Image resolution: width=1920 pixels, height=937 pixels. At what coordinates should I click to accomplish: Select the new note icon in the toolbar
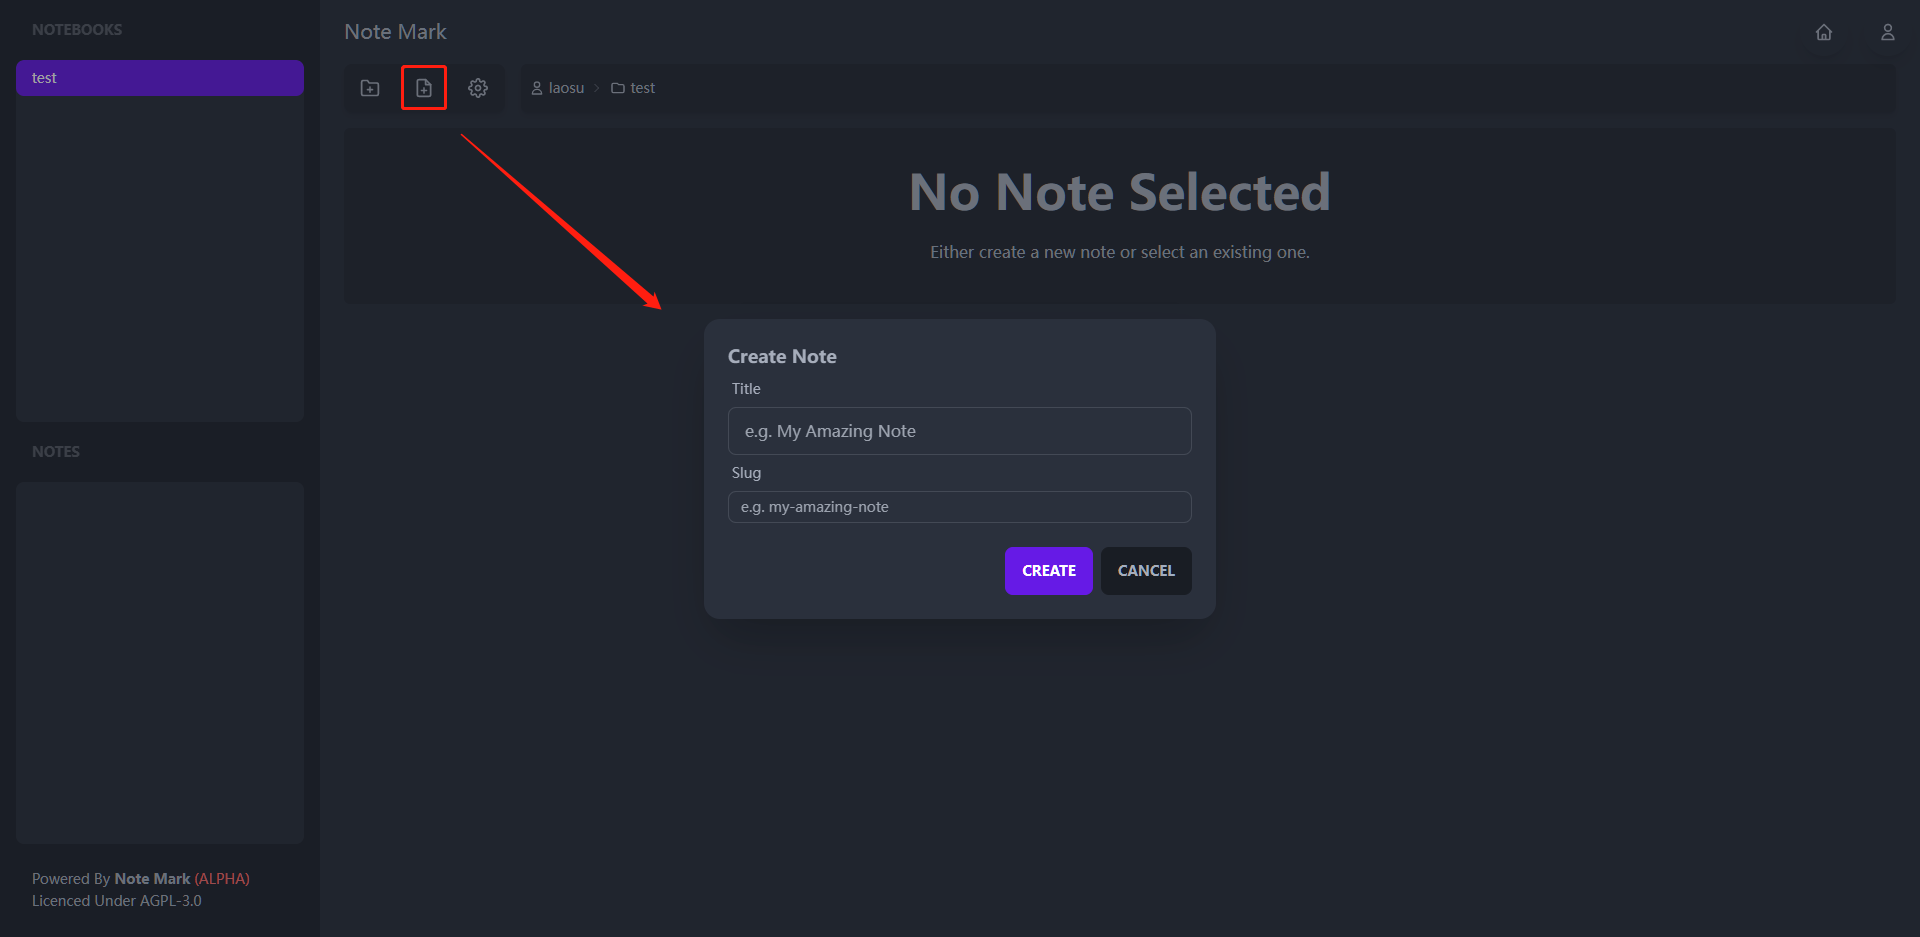[424, 88]
